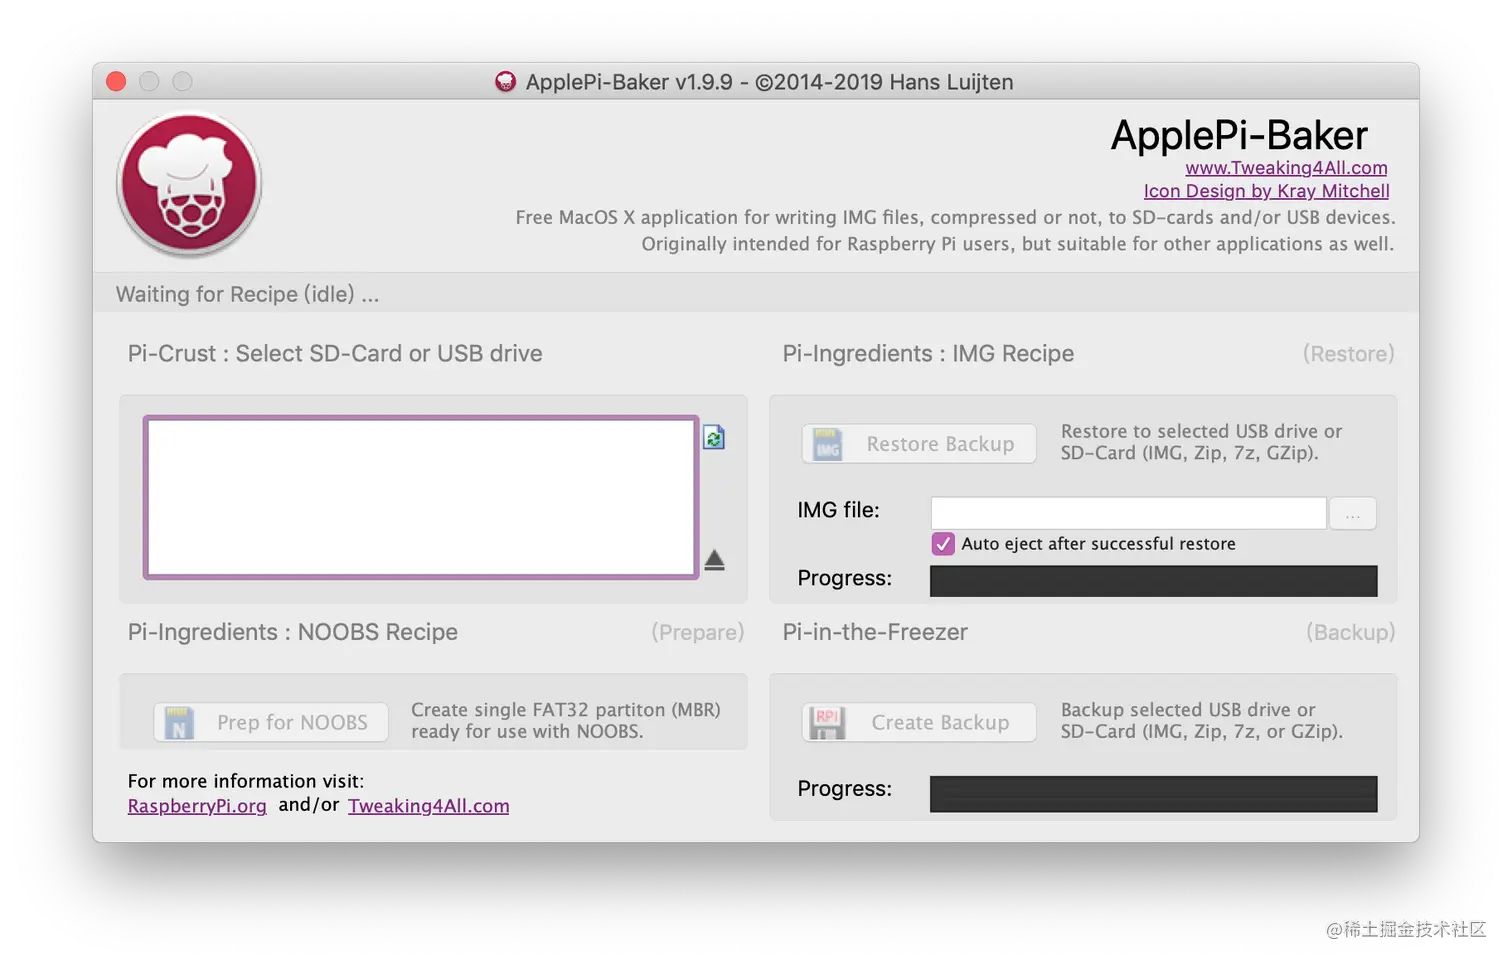Open the Icon Design by Kray Mitchell link

[1266, 191]
